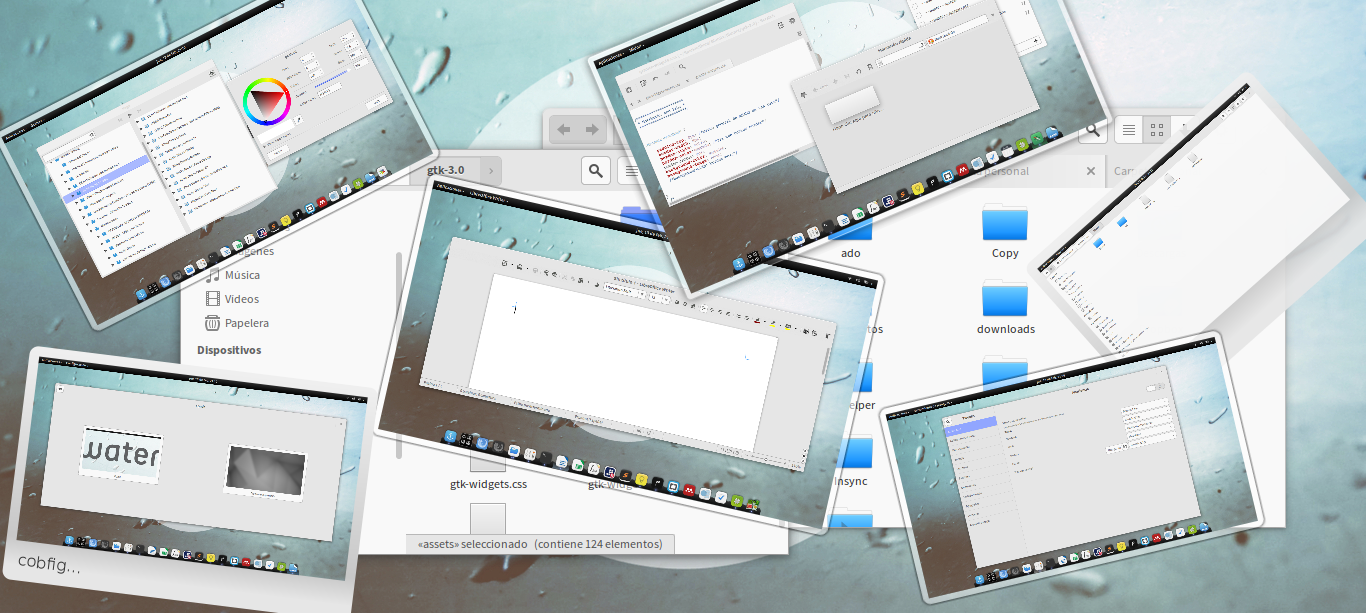
Task: Click the assets seleccionado status bar text
Action: pyautogui.click(x=540, y=544)
